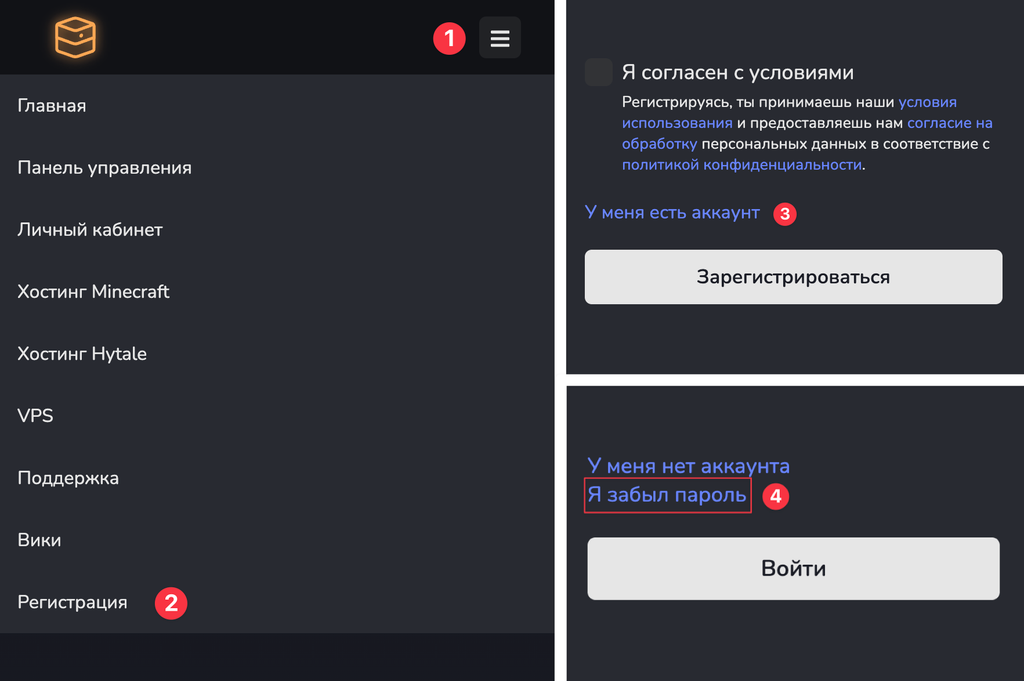Viewport: 1024px width, 681px height.
Task: Click the orange hosting logo icon
Action: point(75,37)
